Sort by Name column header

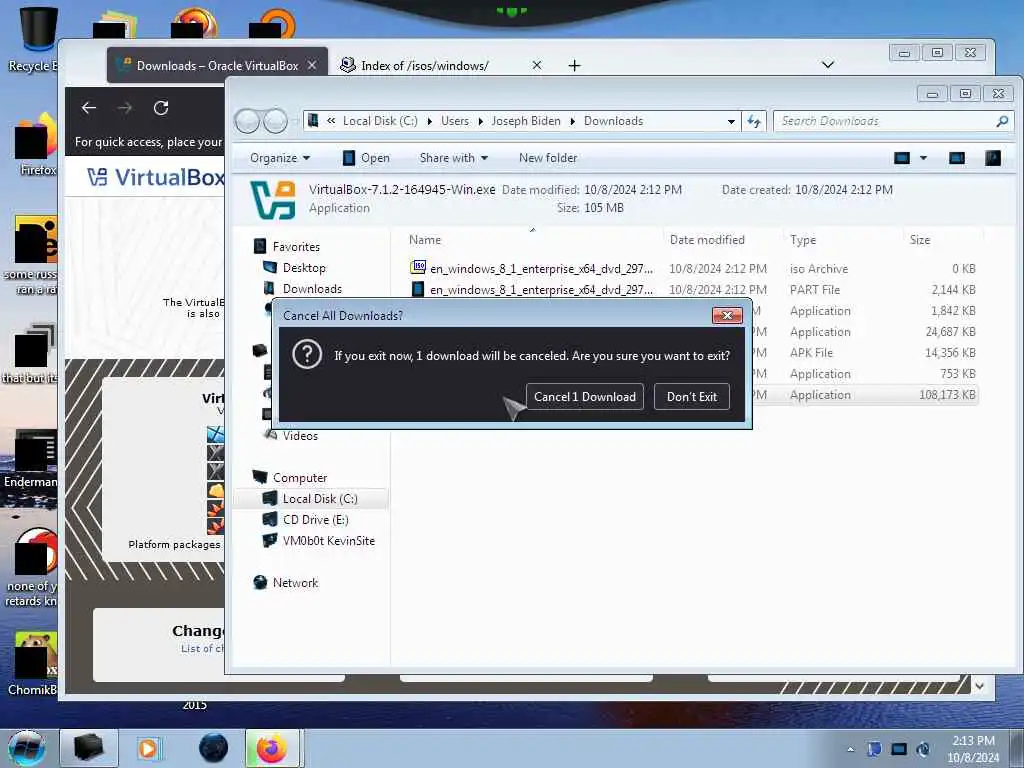point(425,240)
